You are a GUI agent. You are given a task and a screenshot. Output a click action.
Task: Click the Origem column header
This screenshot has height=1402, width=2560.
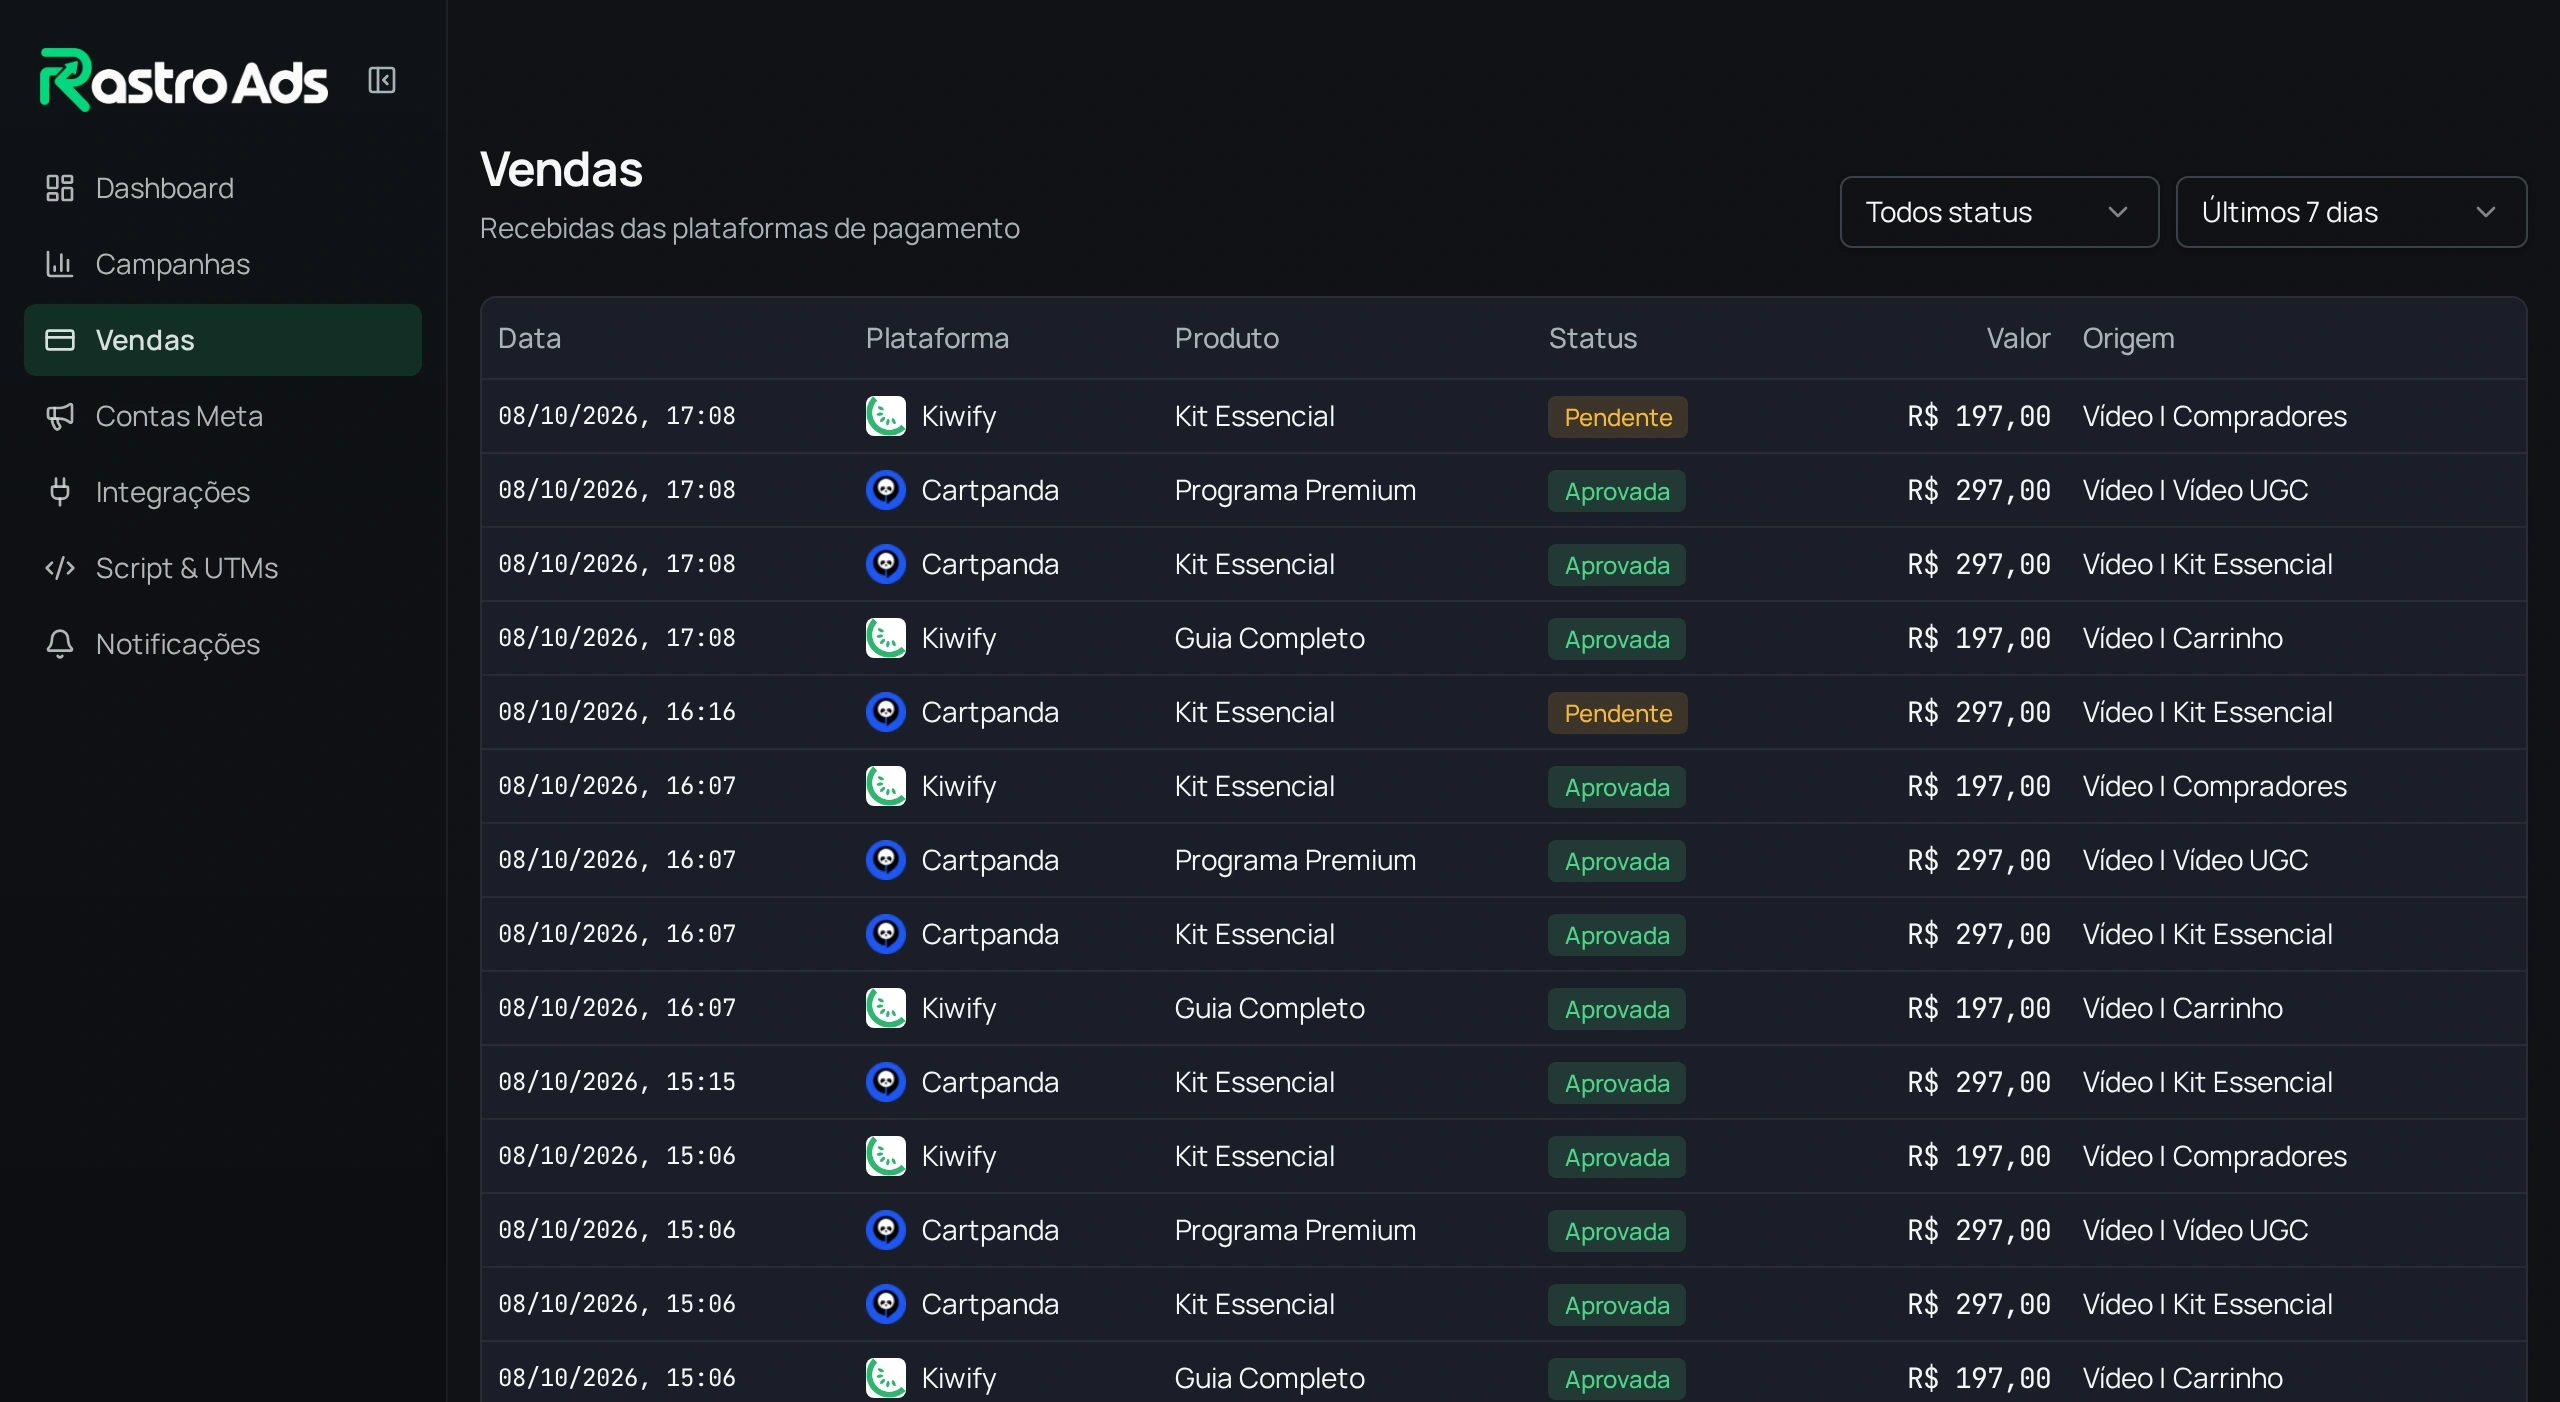click(2129, 339)
